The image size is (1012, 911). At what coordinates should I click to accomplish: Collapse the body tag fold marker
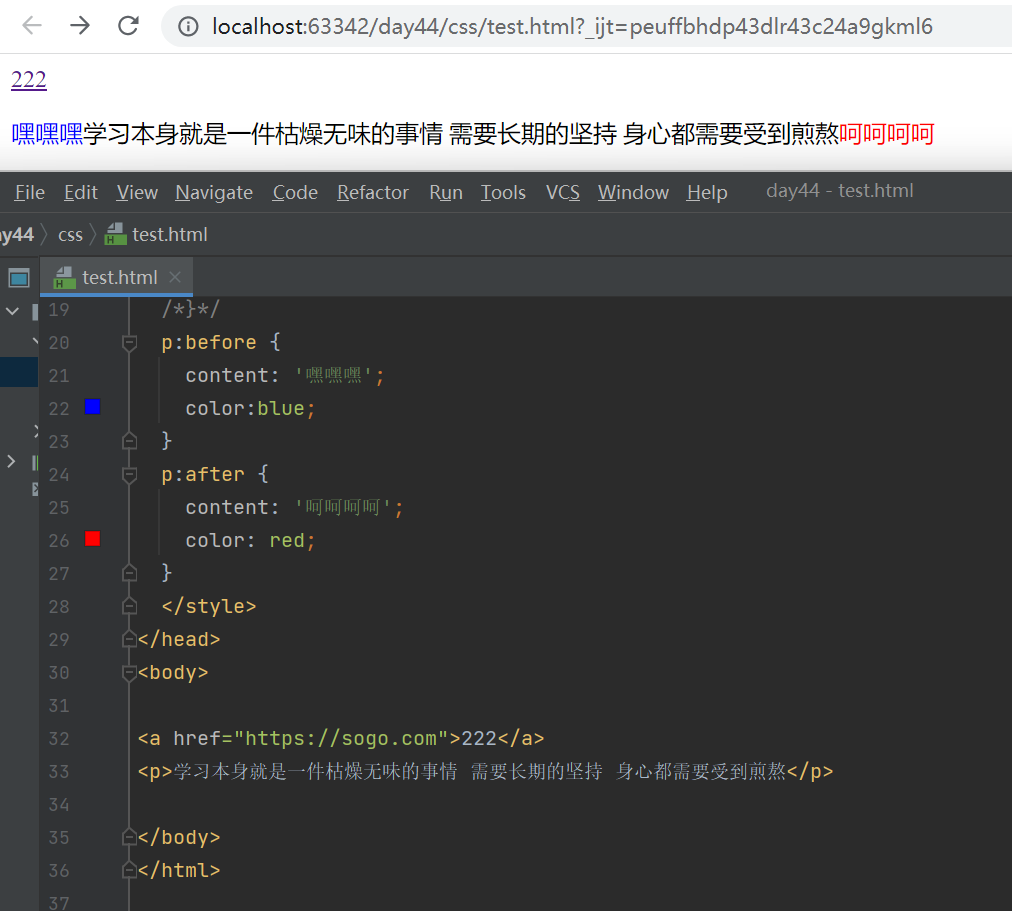(x=129, y=672)
